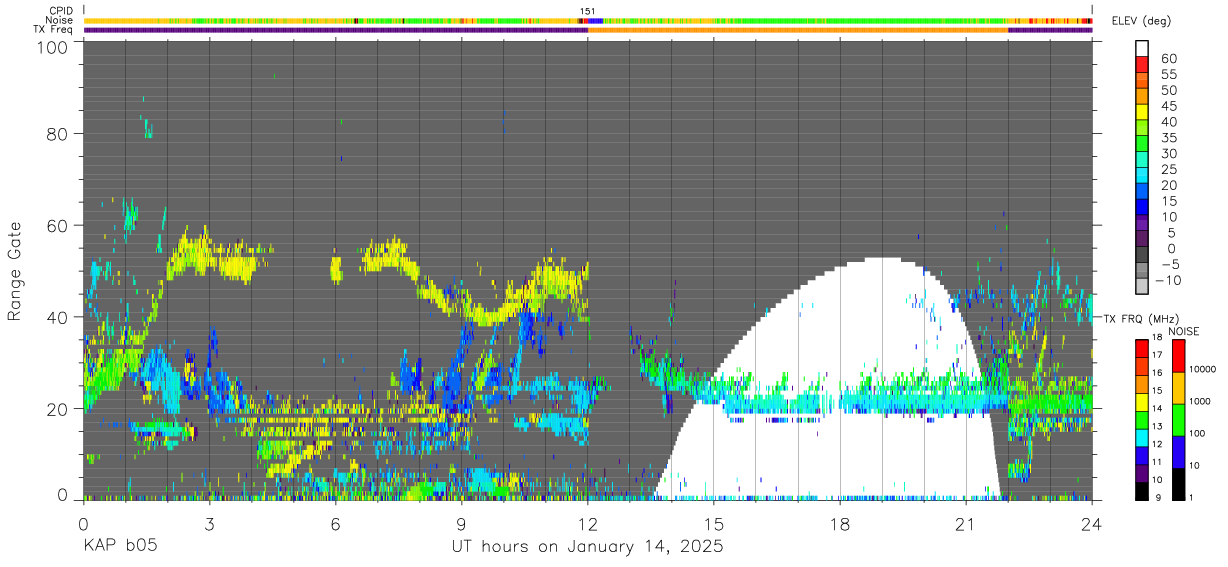Pick the green 30–35 degree ELEV swatch
Viewport: 1228px width, 567px height.
1142,145
